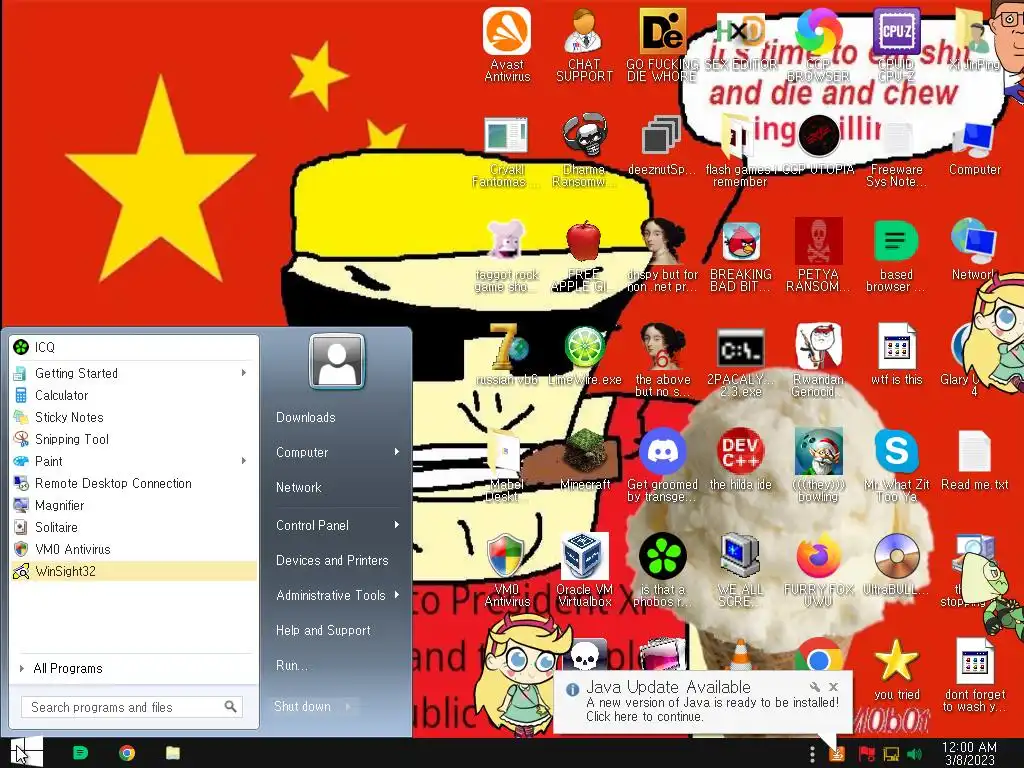Image resolution: width=1024 pixels, height=768 pixels.
Task: Show hidden system tray icons
Action: [x=812, y=754]
